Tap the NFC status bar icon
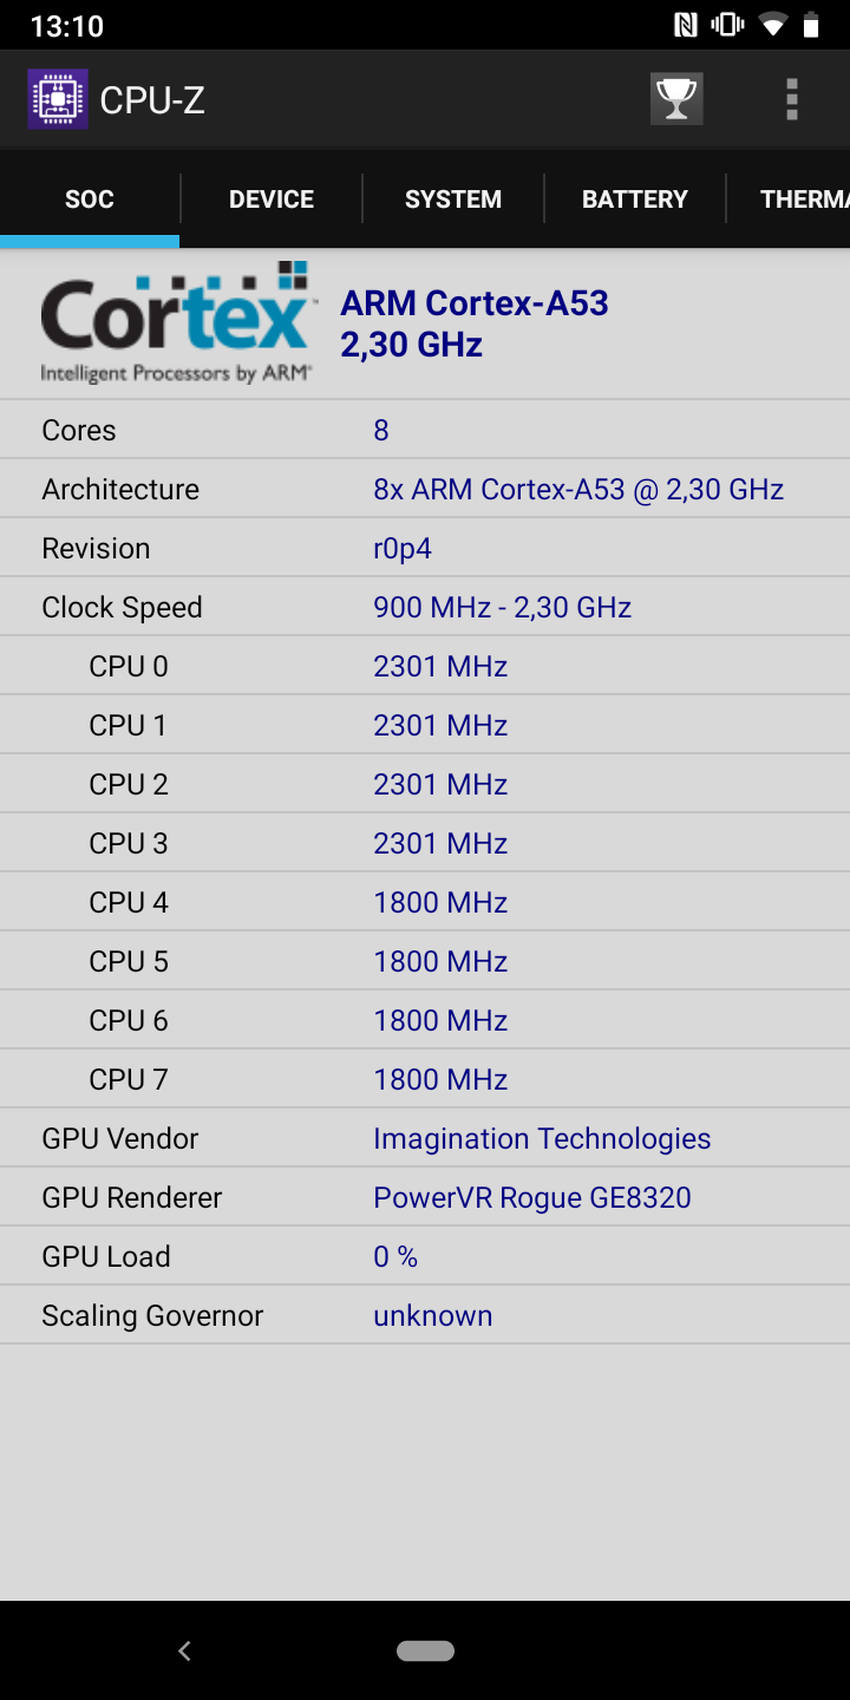This screenshot has width=850, height=1700. pyautogui.click(x=685, y=25)
